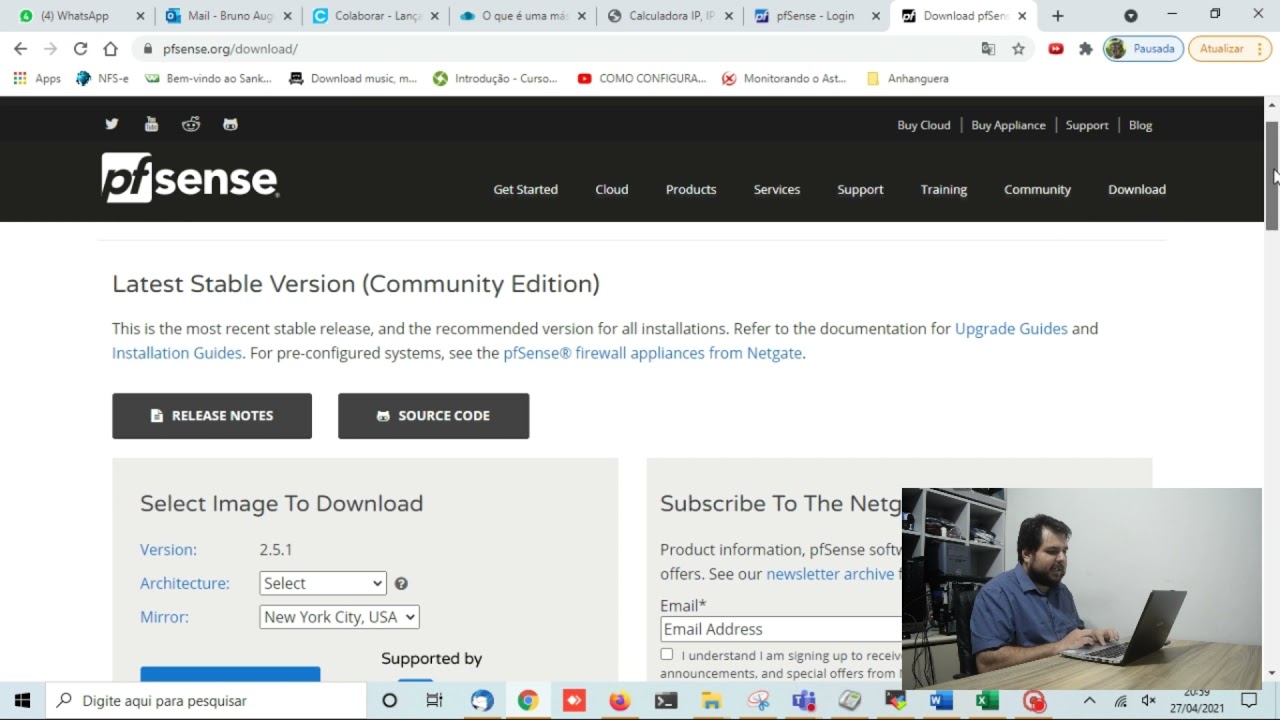Viewport: 1280px width, 720px height.
Task: Open Download menu item
Action: click(x=1137, y=189)
